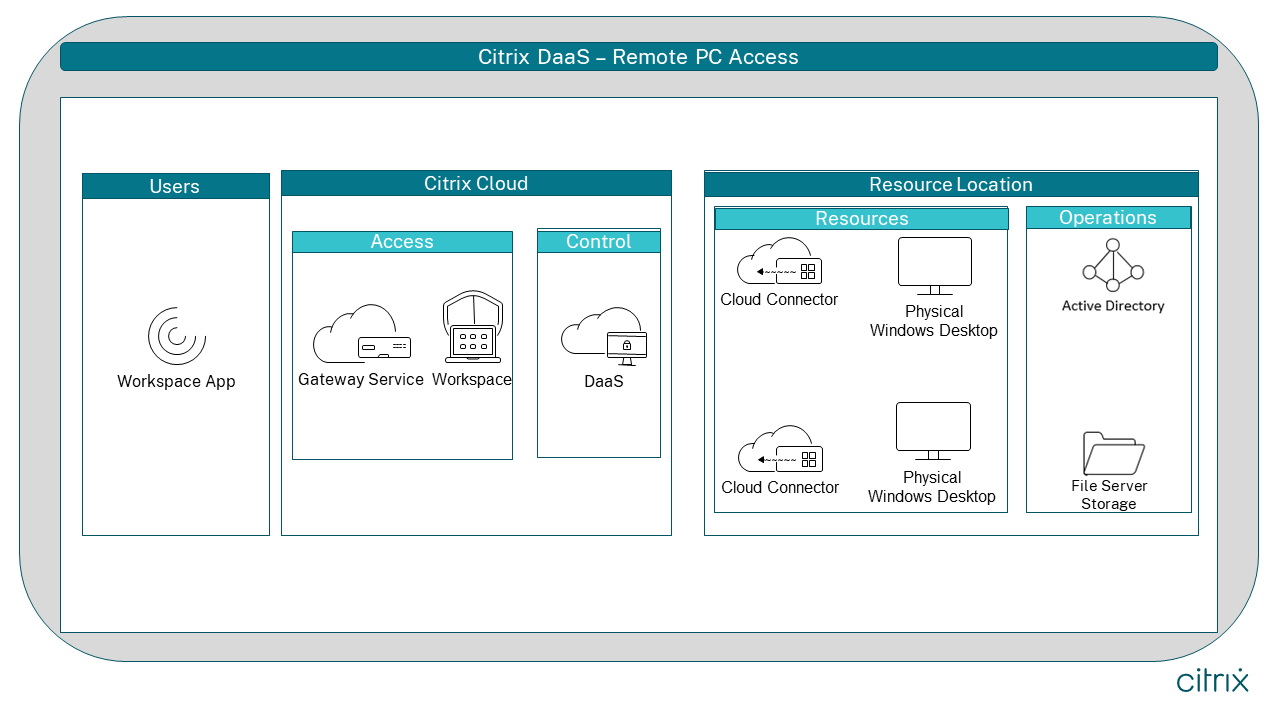Select the top Physical Windows Desktop monitor
Viewport: 1280px width, 720px height.
click(934, 262)
